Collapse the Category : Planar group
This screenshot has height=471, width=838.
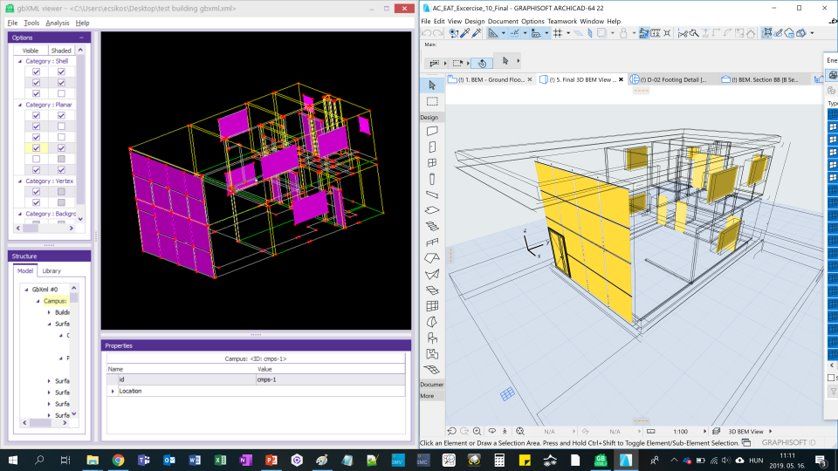pyautogui.click(x=20, y=105)
